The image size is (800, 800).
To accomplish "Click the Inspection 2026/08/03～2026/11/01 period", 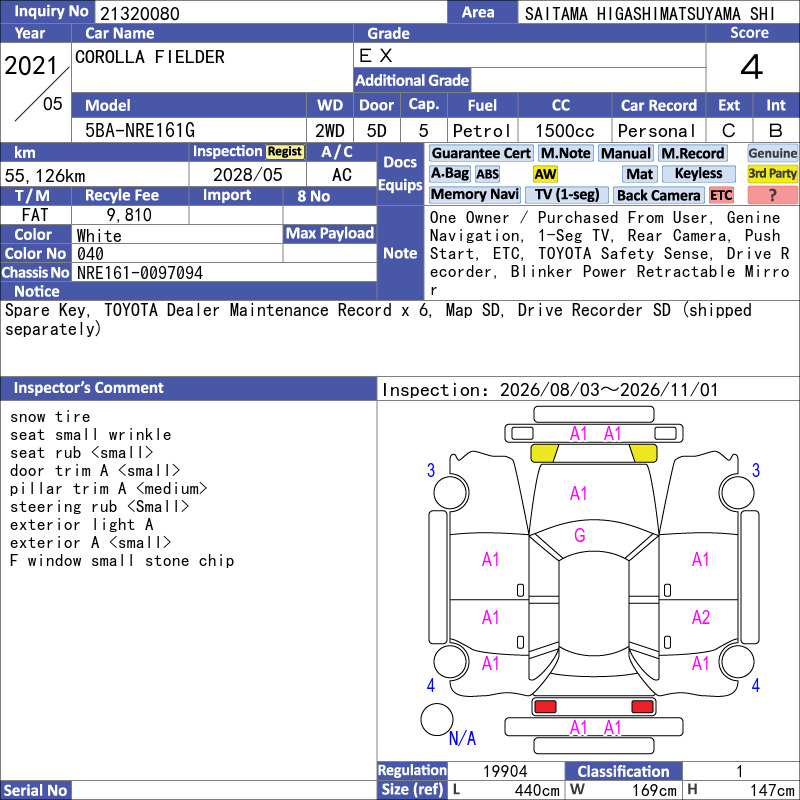I will [x=550, y=390].
